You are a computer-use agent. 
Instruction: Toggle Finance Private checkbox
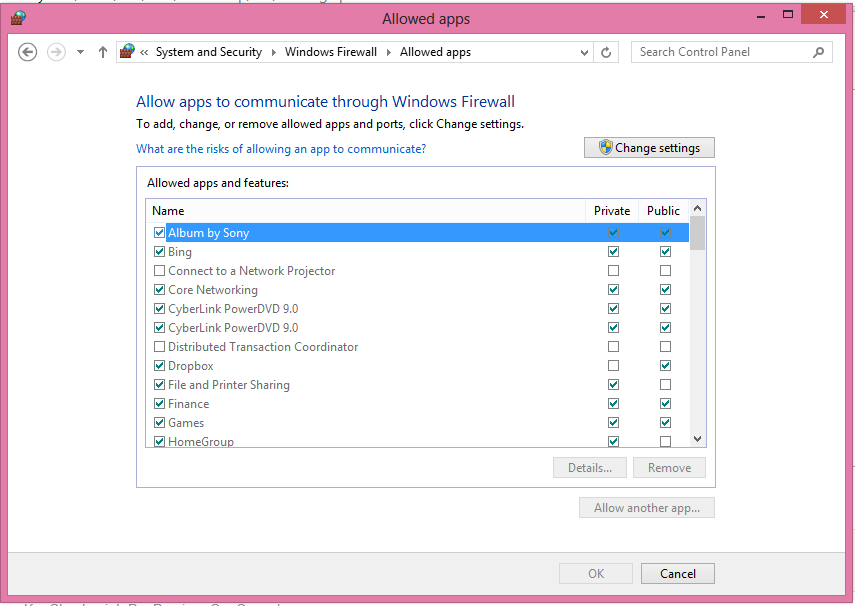pyautogui.click(x=613, y=404)
